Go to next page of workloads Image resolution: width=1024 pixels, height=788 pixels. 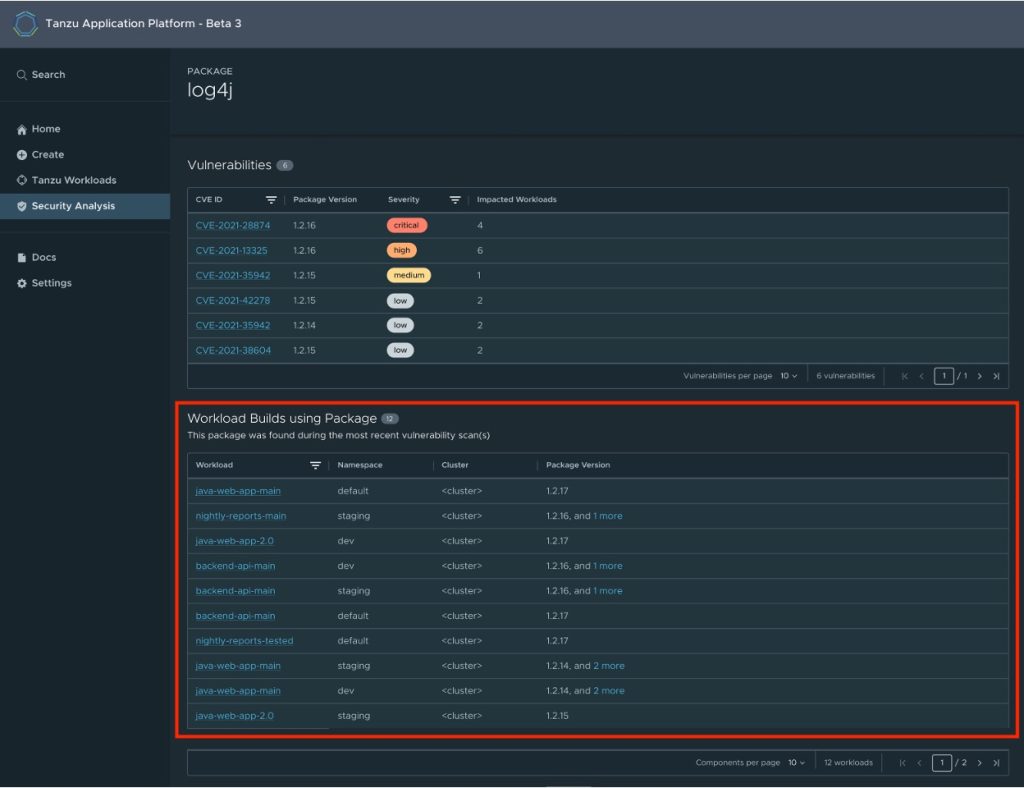click(x=979, y=763)
